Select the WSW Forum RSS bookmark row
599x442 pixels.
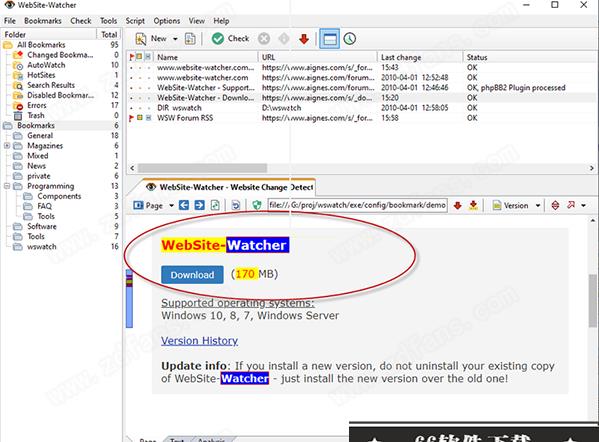click(362, 118)
